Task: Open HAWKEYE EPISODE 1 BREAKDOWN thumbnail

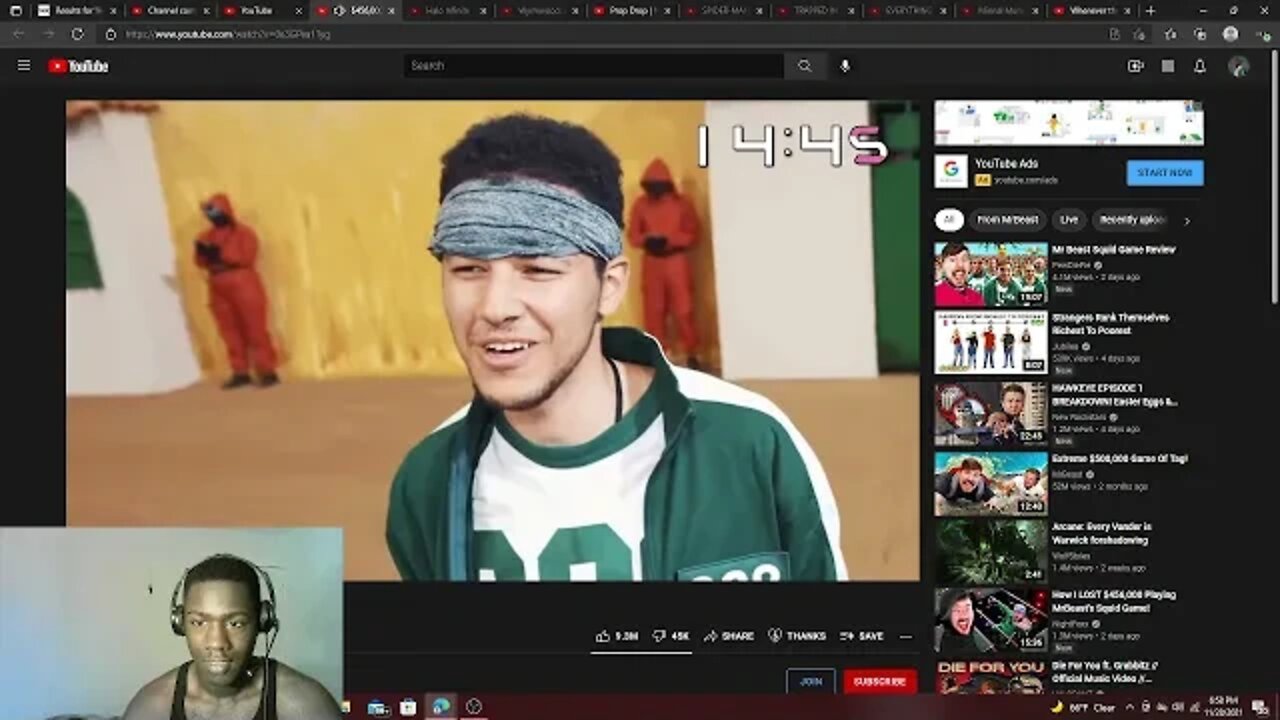Action: (991, 413)
